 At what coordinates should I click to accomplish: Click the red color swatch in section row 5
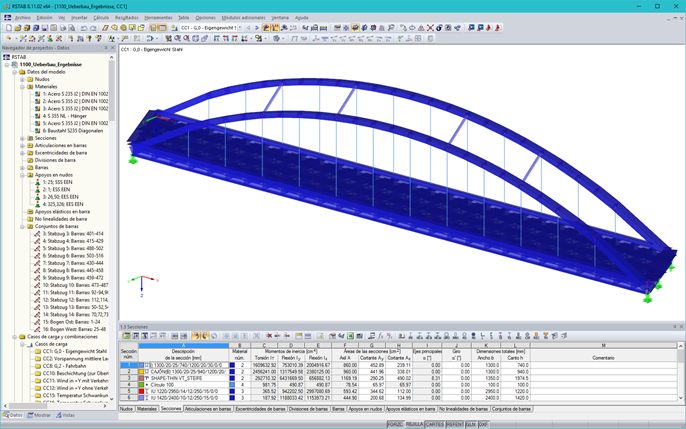(141, 391)
